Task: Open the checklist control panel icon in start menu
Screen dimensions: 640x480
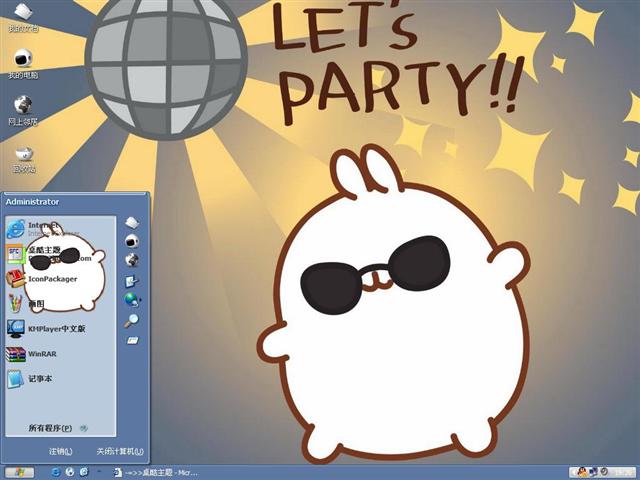Action: coord(132,281)
